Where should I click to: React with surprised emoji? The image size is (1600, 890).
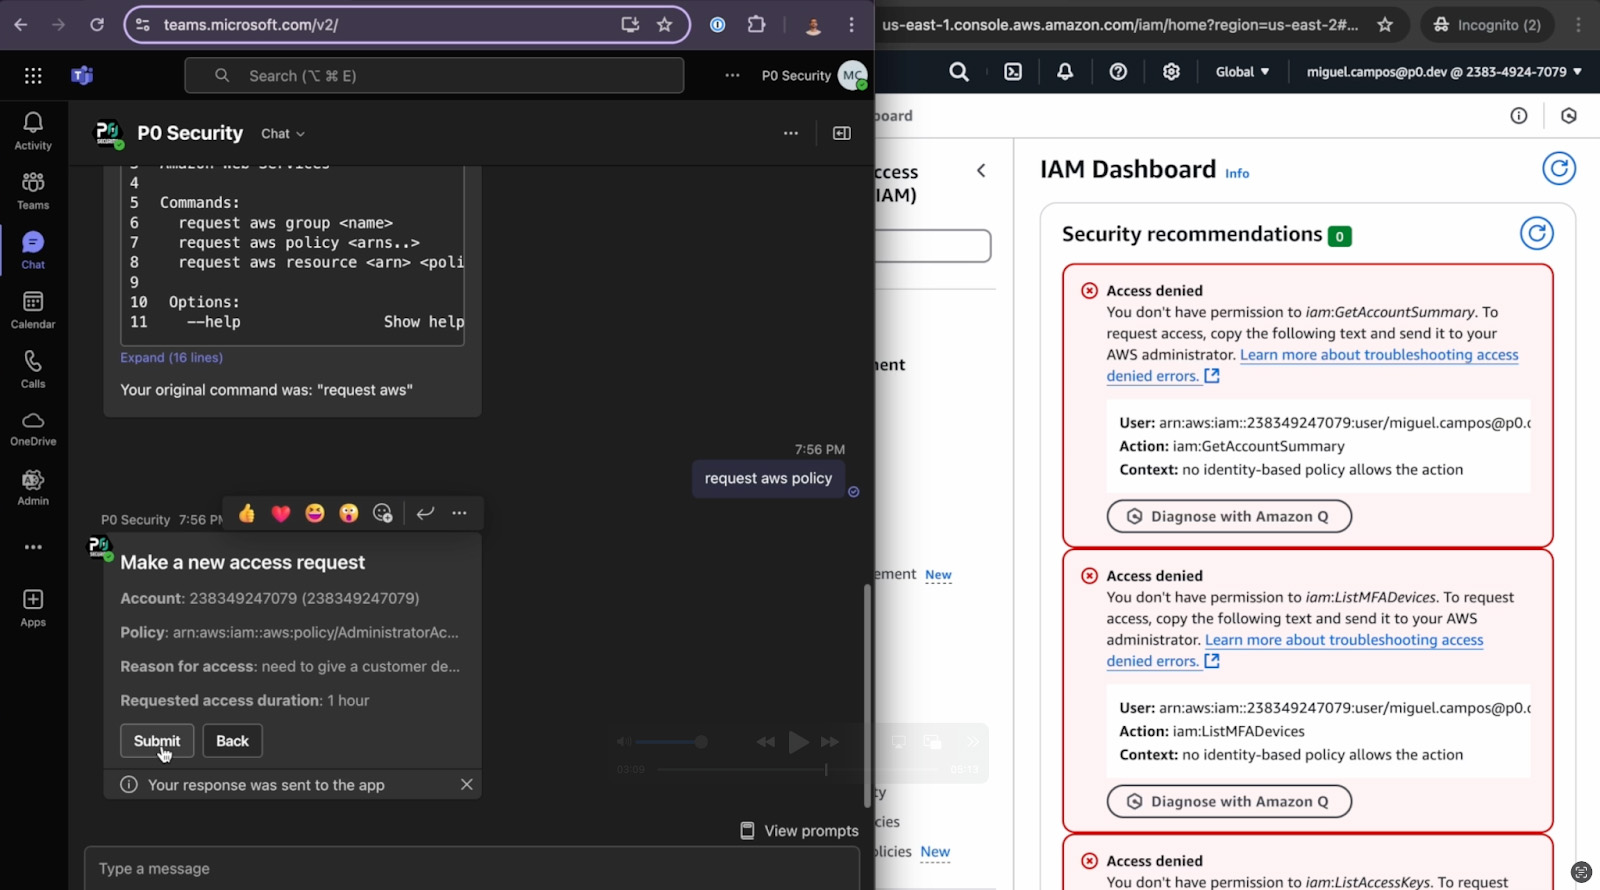click(348, 513)
